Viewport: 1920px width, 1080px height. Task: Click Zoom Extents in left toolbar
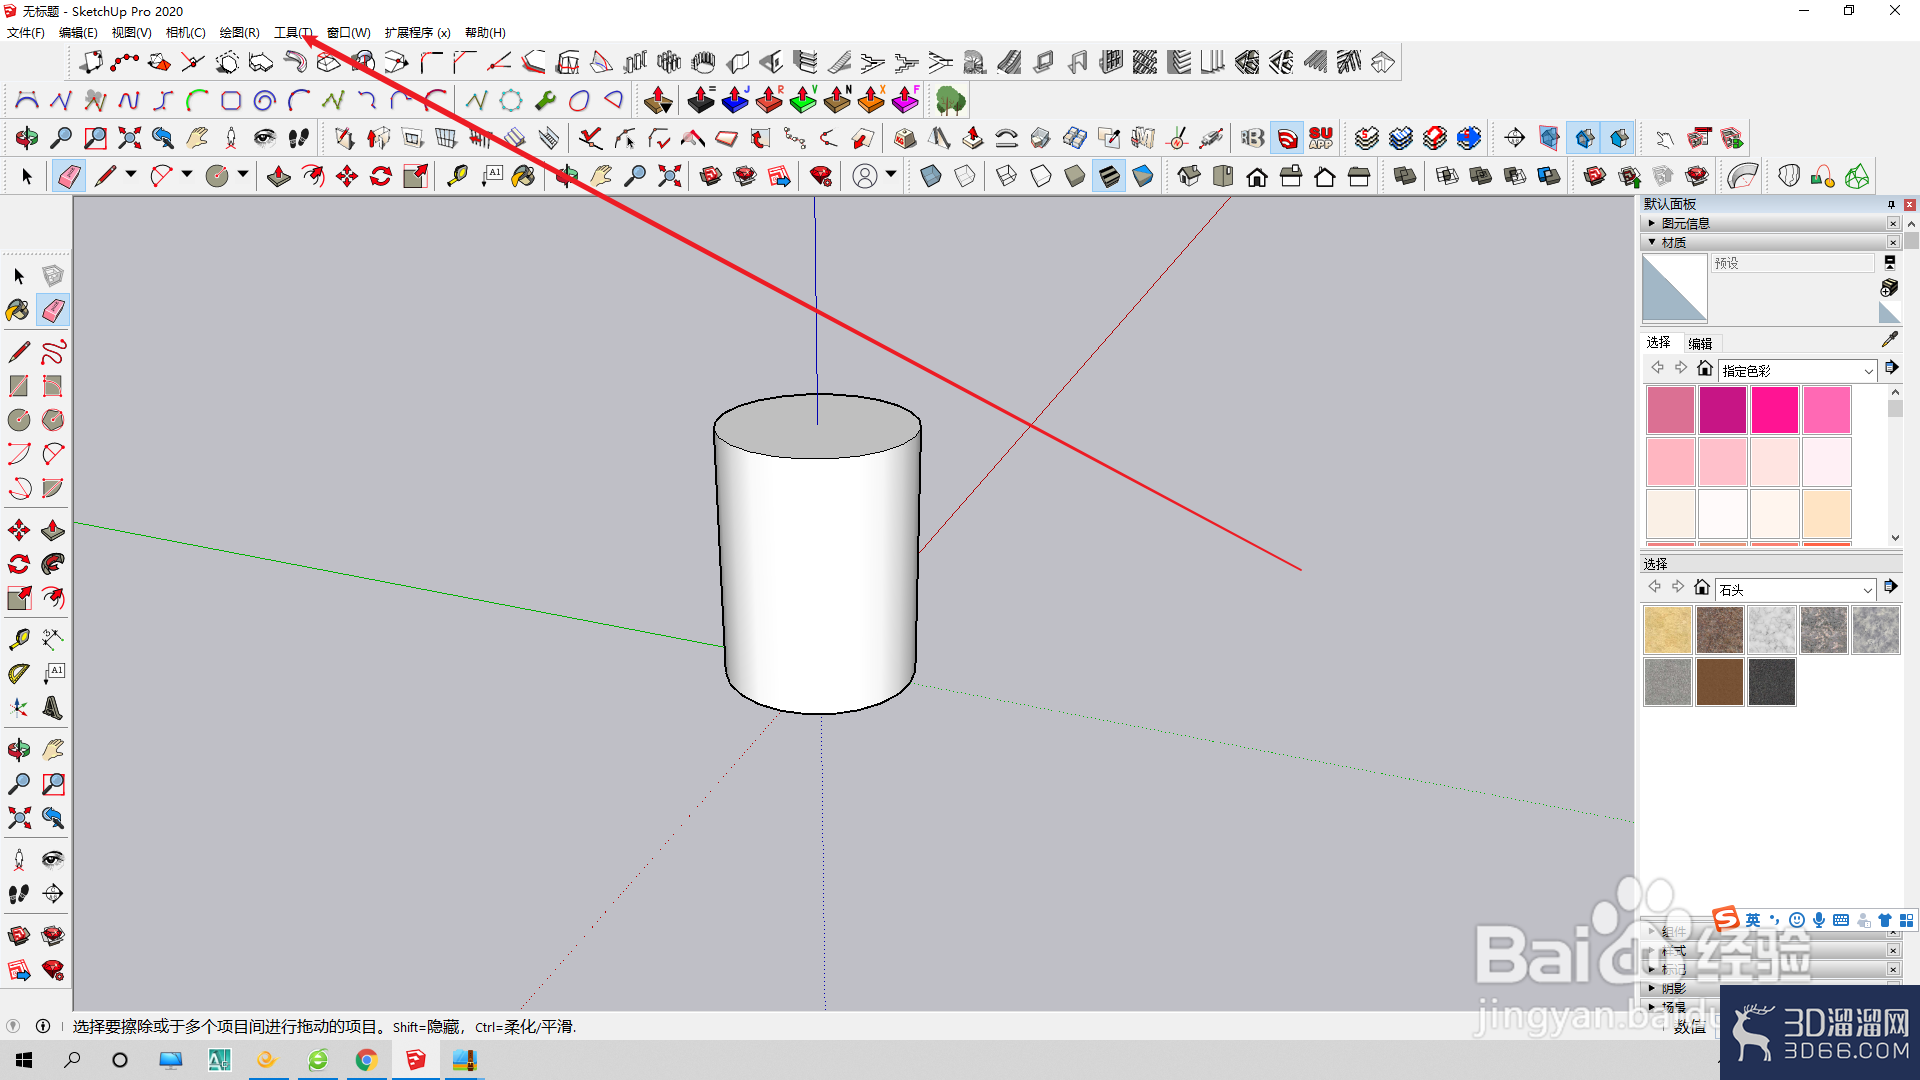point(18,818)
